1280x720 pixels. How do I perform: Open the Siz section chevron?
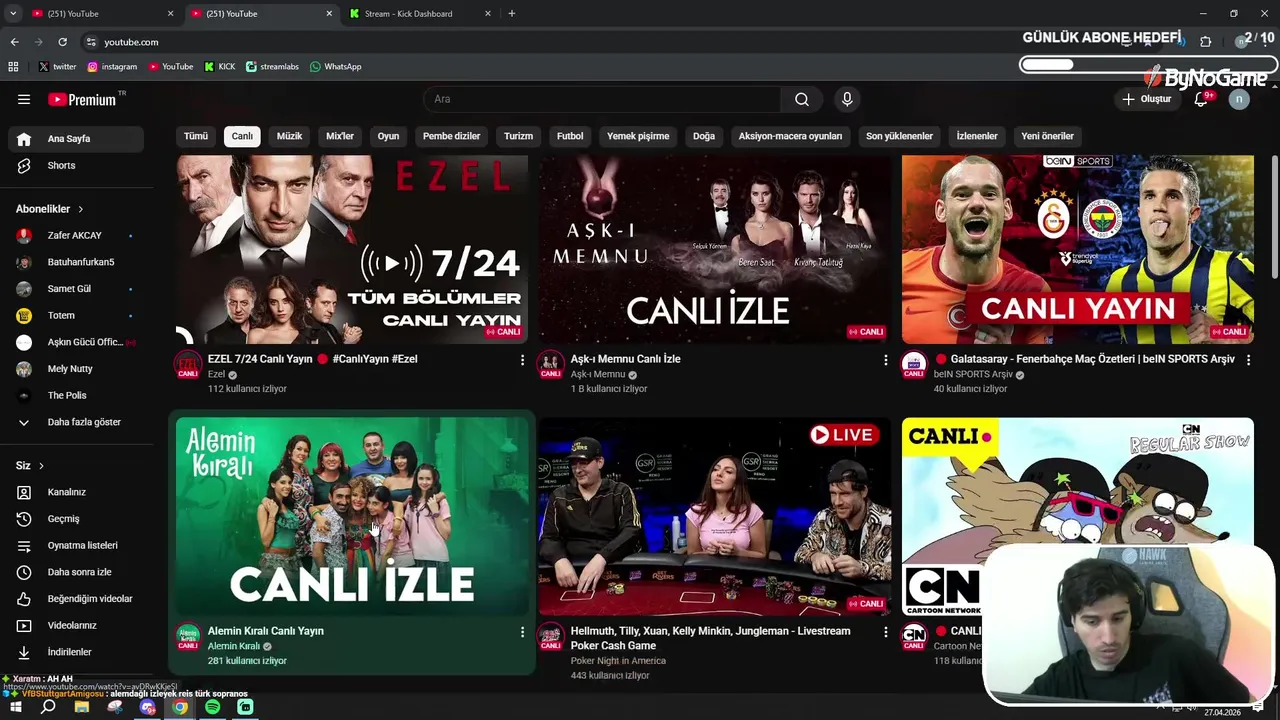coord(41,466)
